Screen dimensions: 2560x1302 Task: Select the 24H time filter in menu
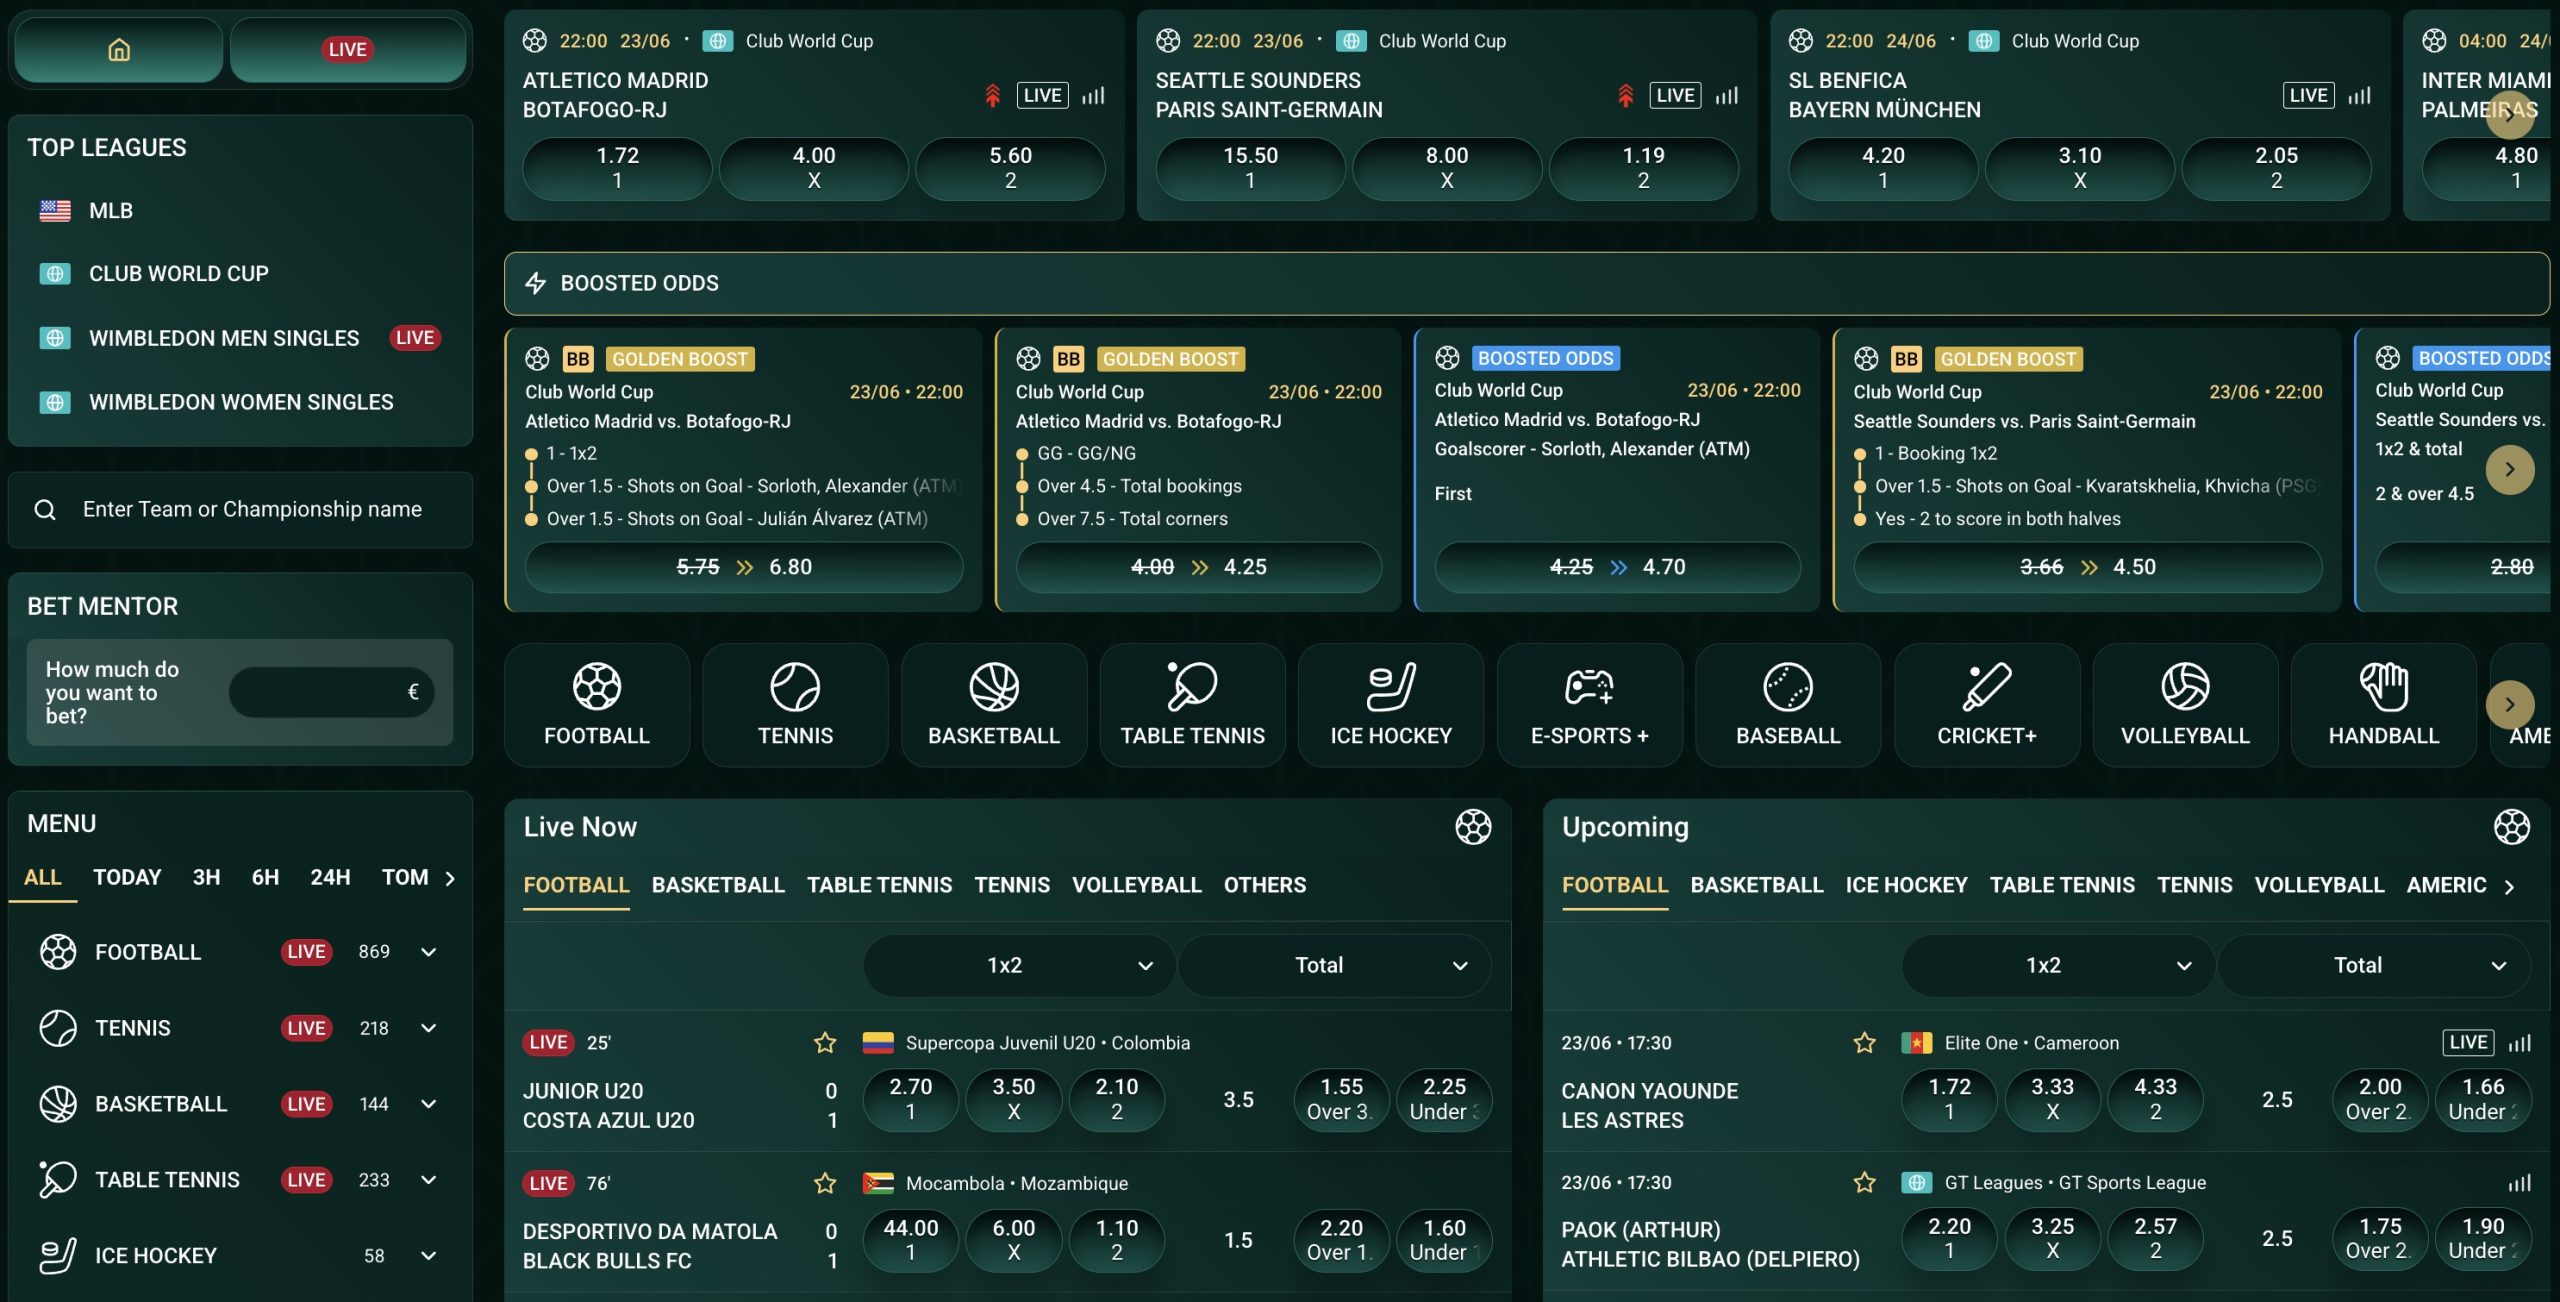(x=330, y=877)
